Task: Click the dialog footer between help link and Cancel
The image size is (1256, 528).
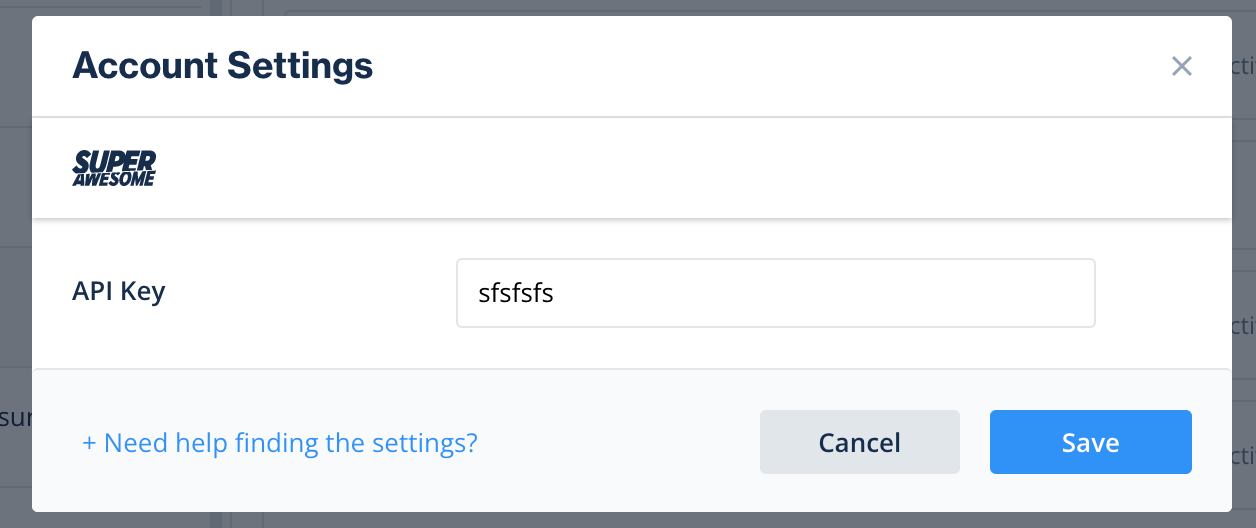Action: tap(620, 442)
